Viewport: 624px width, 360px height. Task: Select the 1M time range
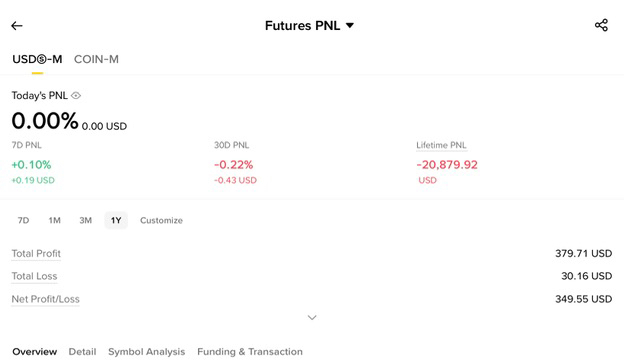point(55,220)
